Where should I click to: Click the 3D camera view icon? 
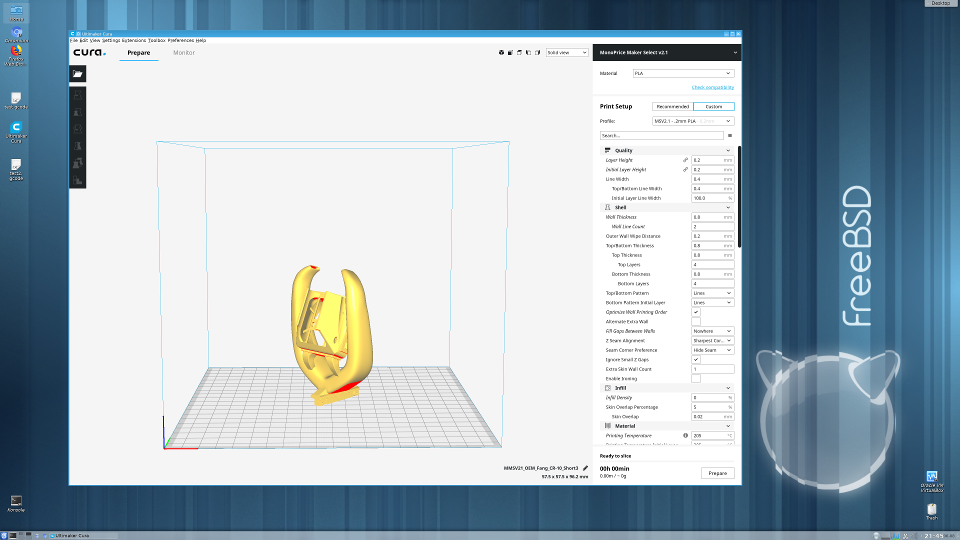pyautogui.click(x=500, y=52)
